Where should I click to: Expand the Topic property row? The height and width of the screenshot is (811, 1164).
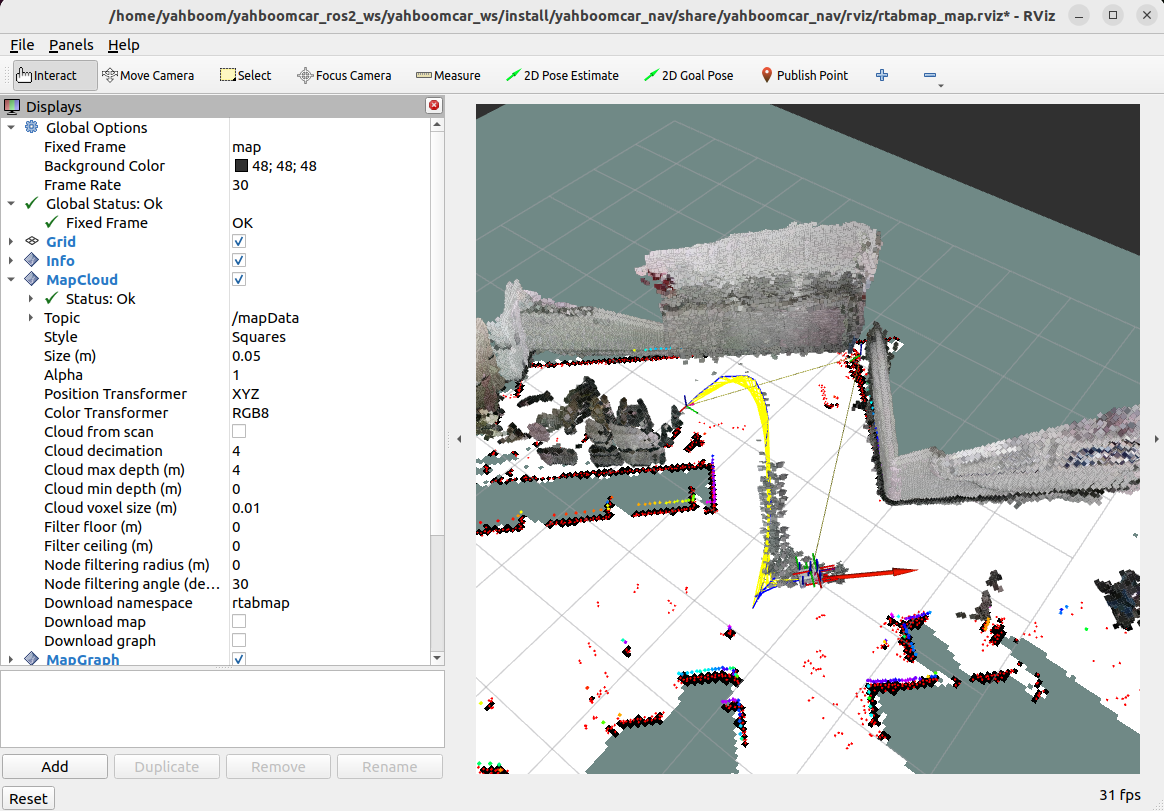31,318
